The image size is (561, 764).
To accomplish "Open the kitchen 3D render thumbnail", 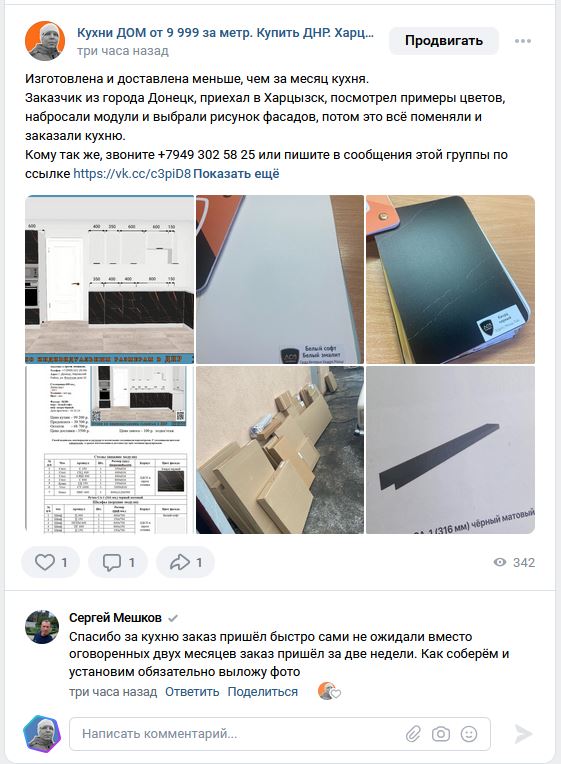I will (x=110, y=280).
